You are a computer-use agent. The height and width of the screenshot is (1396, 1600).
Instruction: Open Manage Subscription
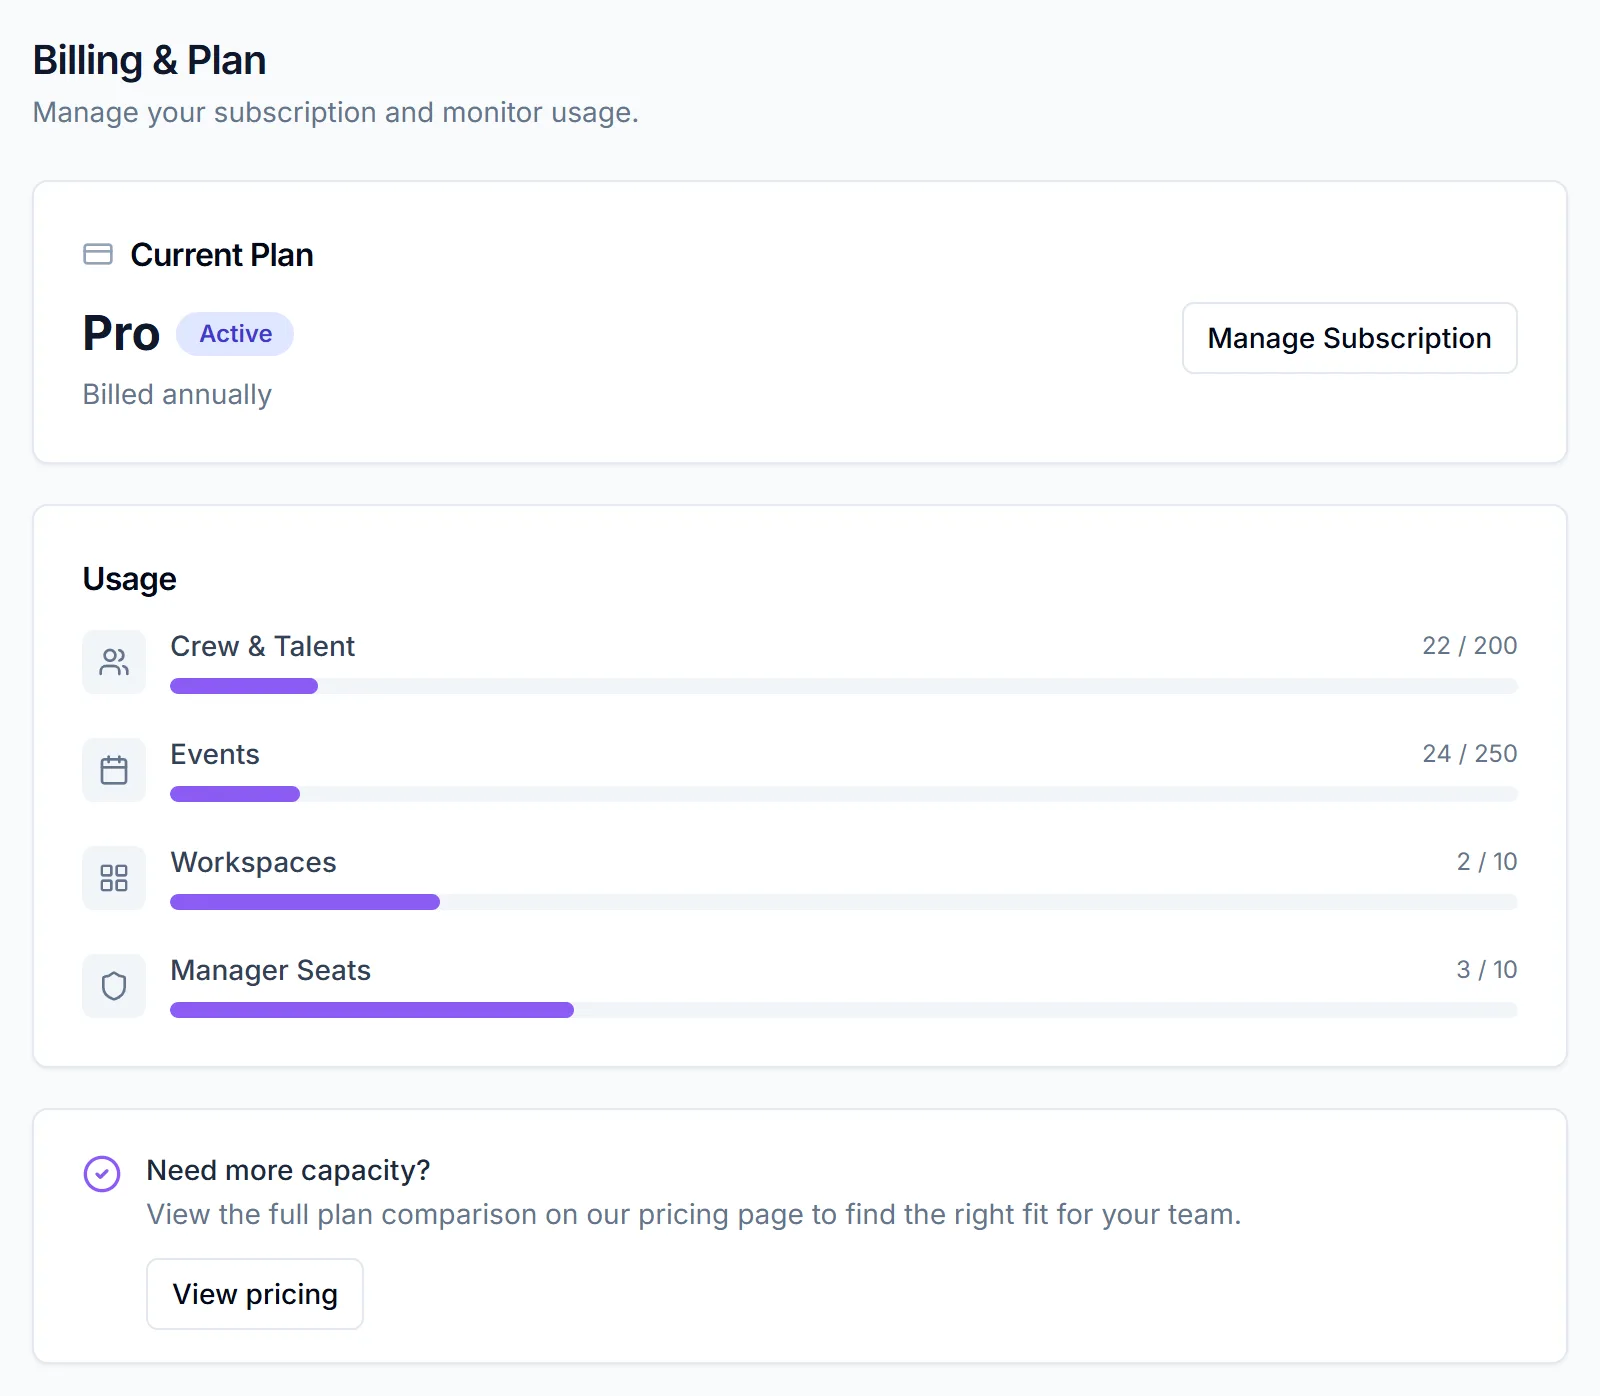point(1350,338)
